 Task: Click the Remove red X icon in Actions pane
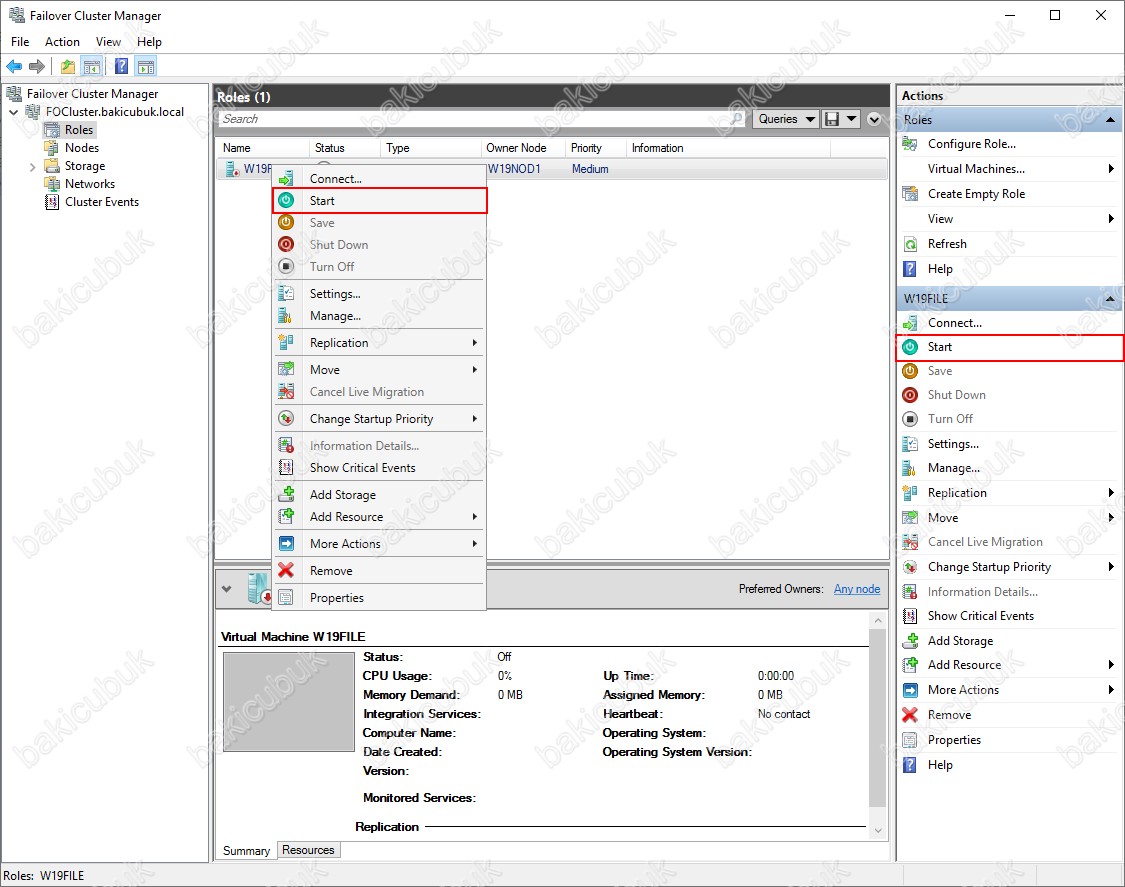click(x=910, y=715)
